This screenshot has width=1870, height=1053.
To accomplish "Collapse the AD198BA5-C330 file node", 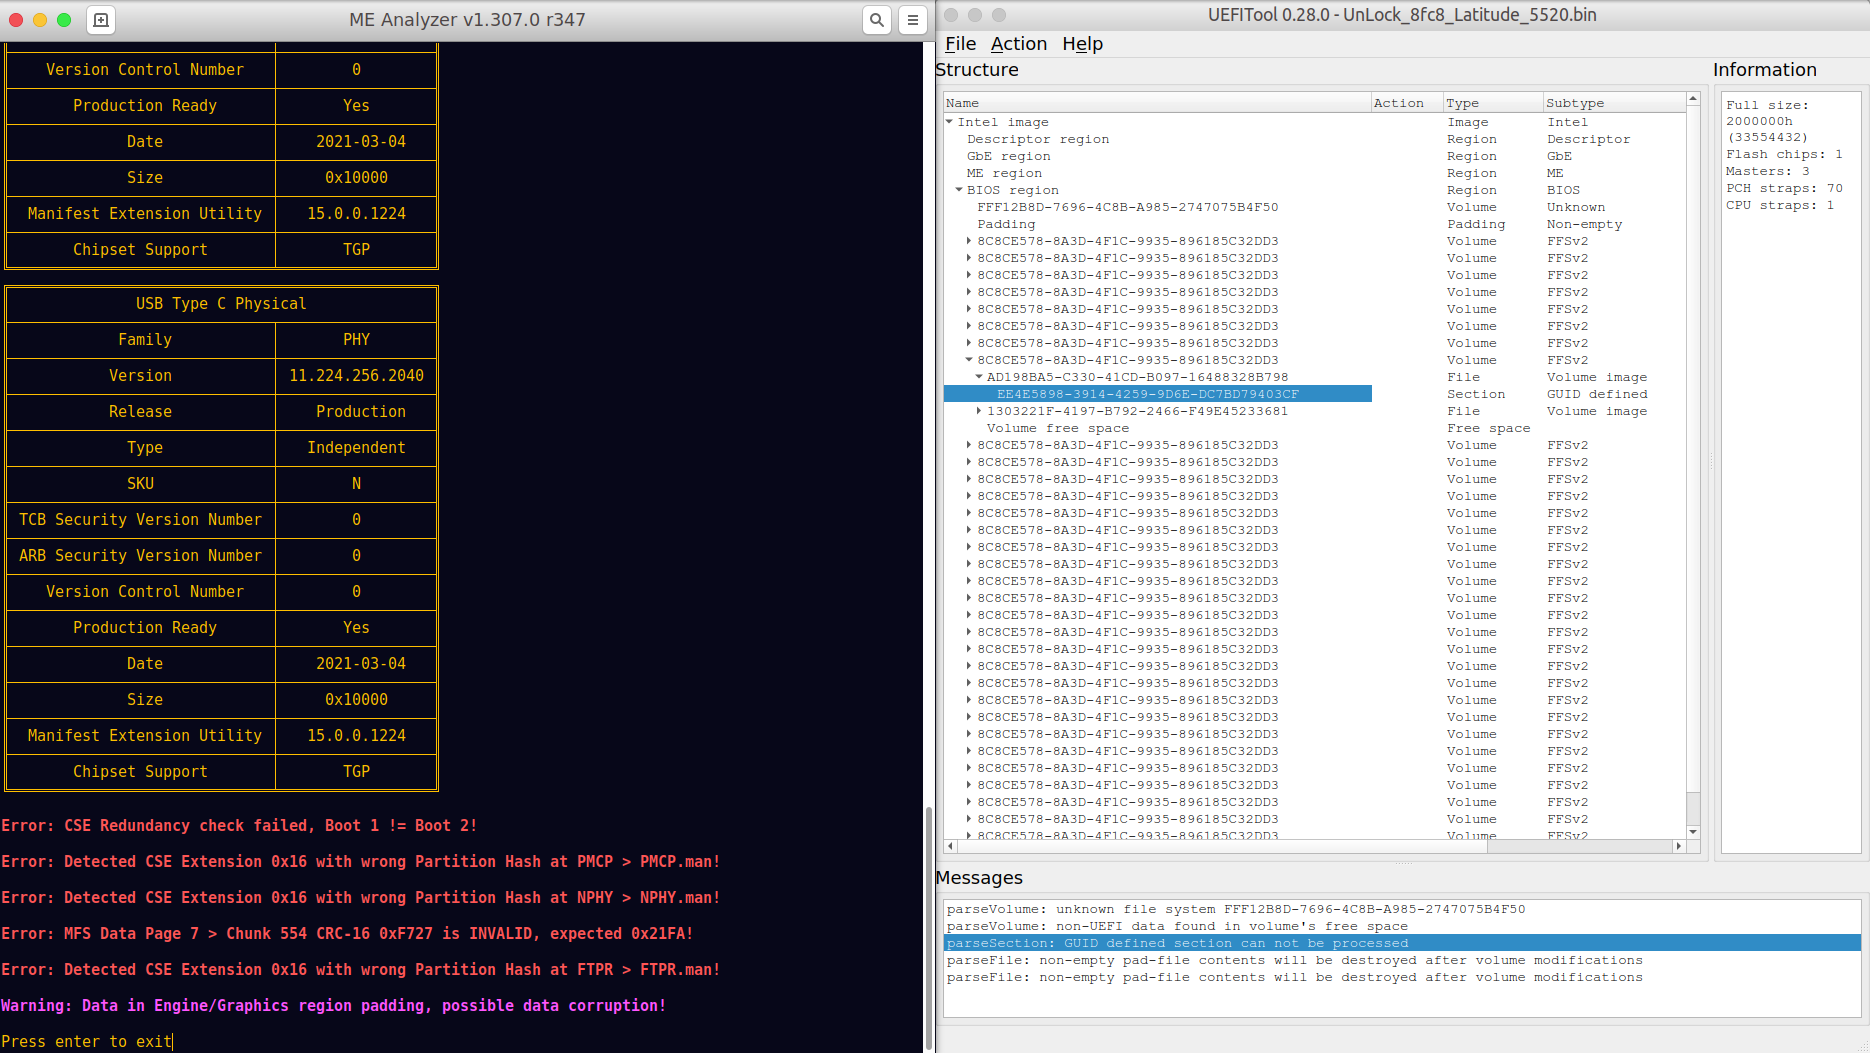I will click(979, 377).
